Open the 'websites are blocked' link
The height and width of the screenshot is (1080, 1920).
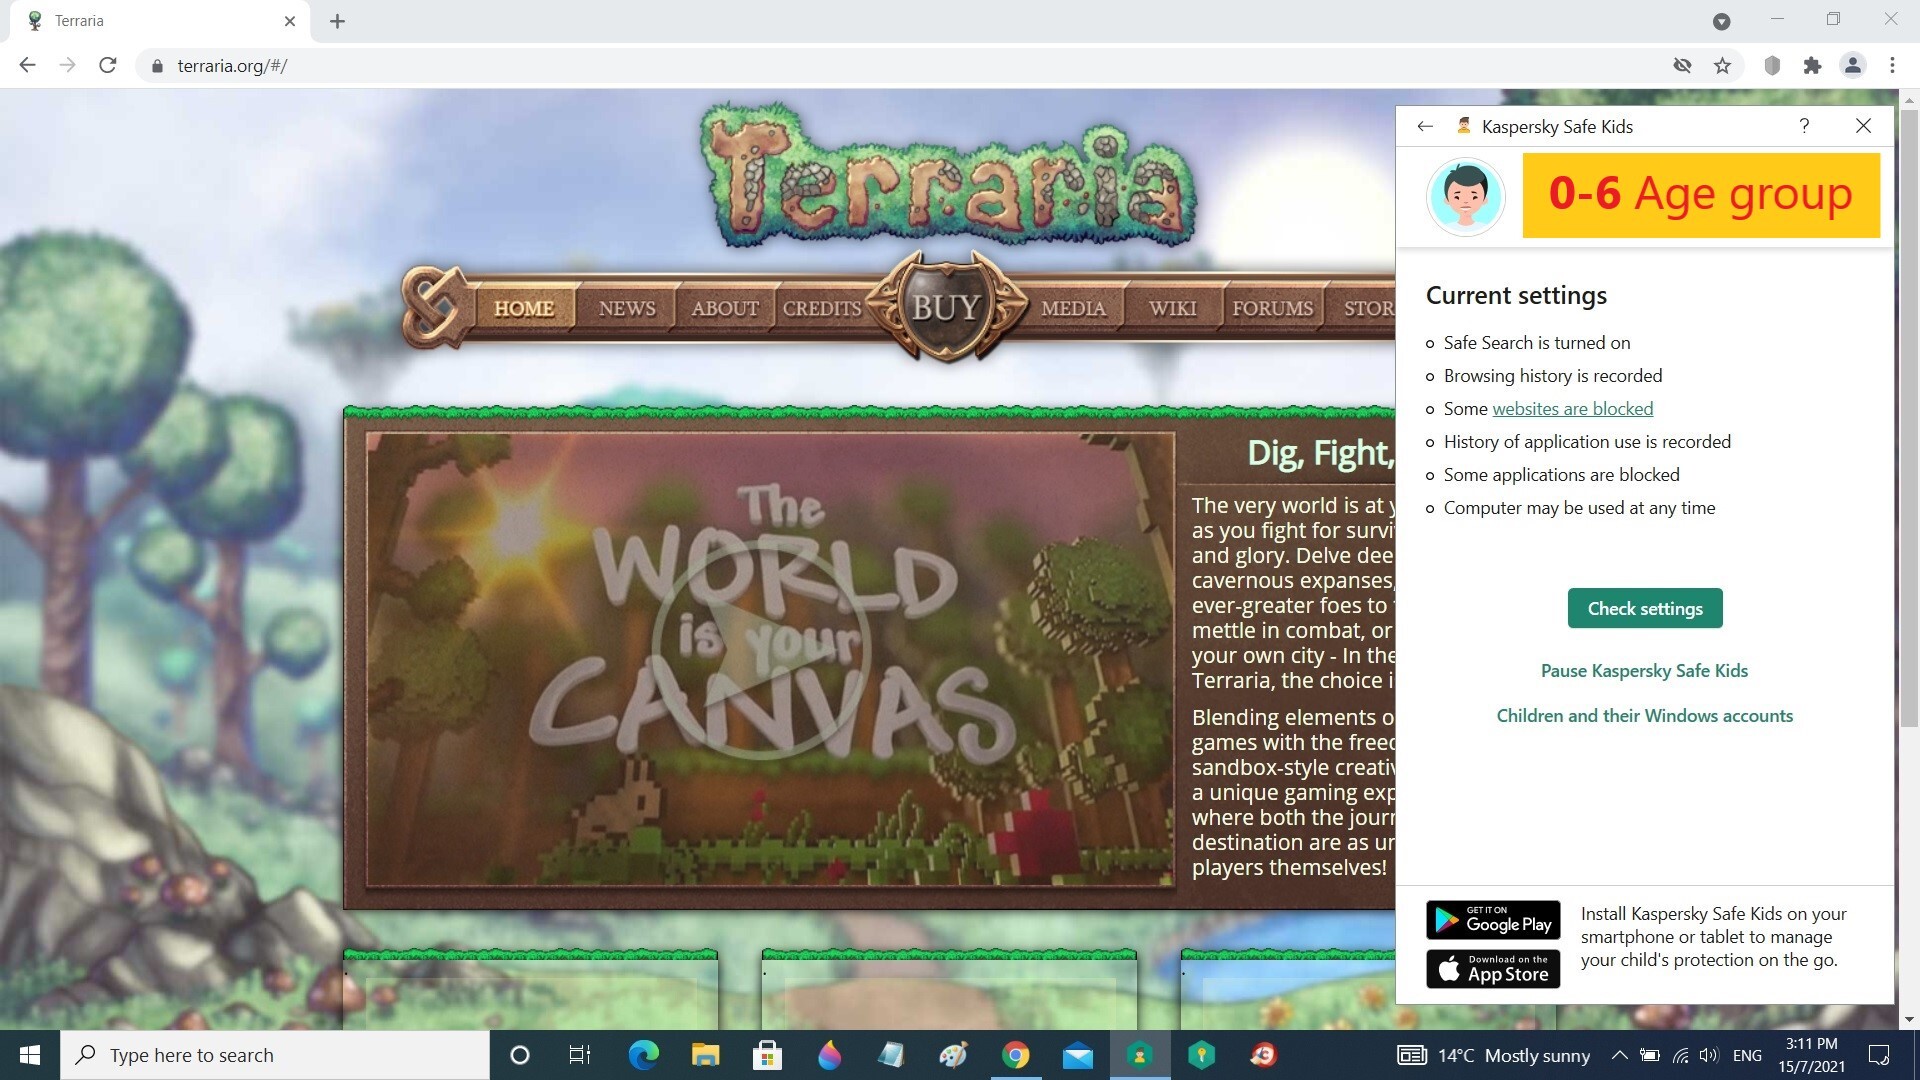tap(1572, 409)
